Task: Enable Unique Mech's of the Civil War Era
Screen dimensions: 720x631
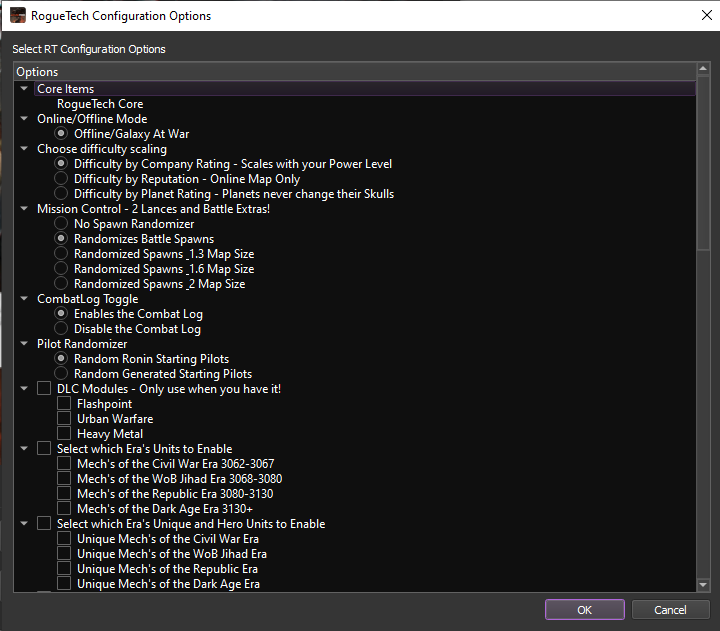Action: [64, 538]
